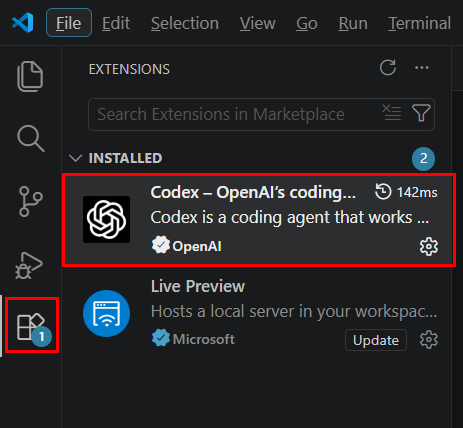Image resolution: width=463 pixels, height=428 pixels.
Task: Open the Search view in the activity bar
Action: (x=31, y=138)
